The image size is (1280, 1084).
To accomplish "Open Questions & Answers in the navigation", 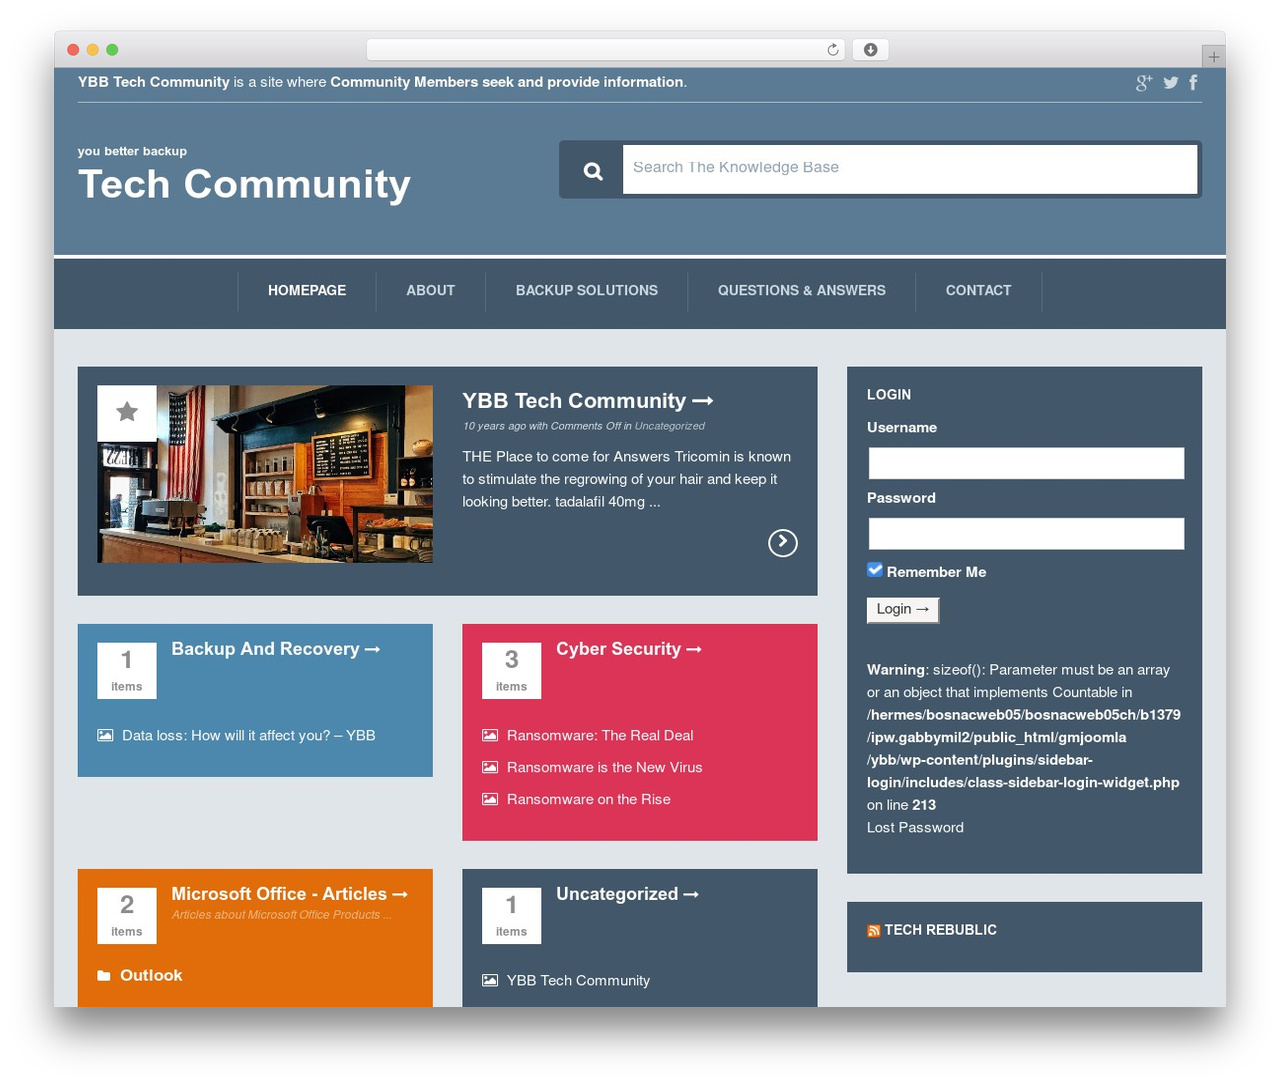I will [x=802, y=290].
